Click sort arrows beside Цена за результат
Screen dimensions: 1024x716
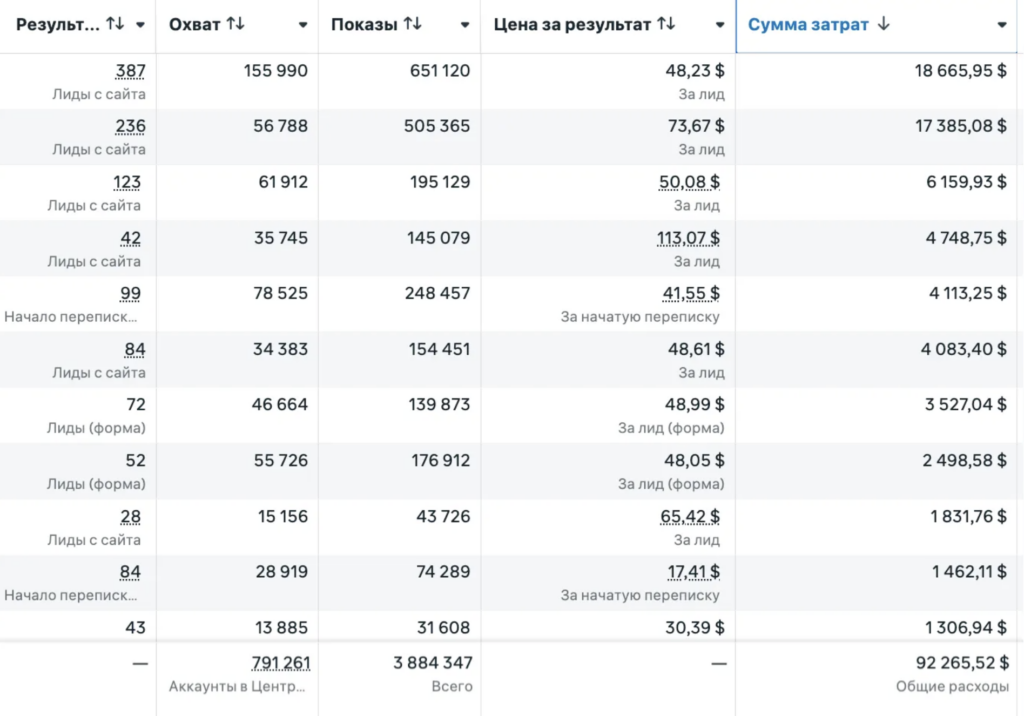[666, 24]
